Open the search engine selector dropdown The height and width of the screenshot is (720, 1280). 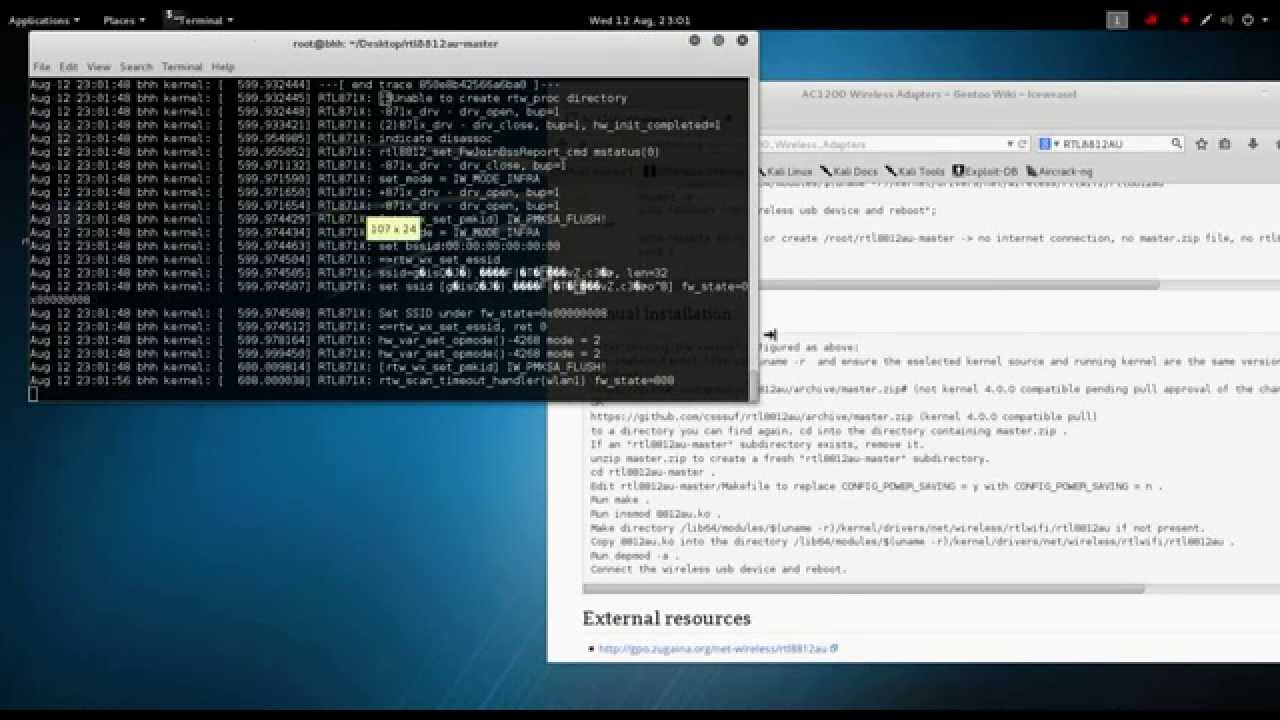(x=1050, y=144)
